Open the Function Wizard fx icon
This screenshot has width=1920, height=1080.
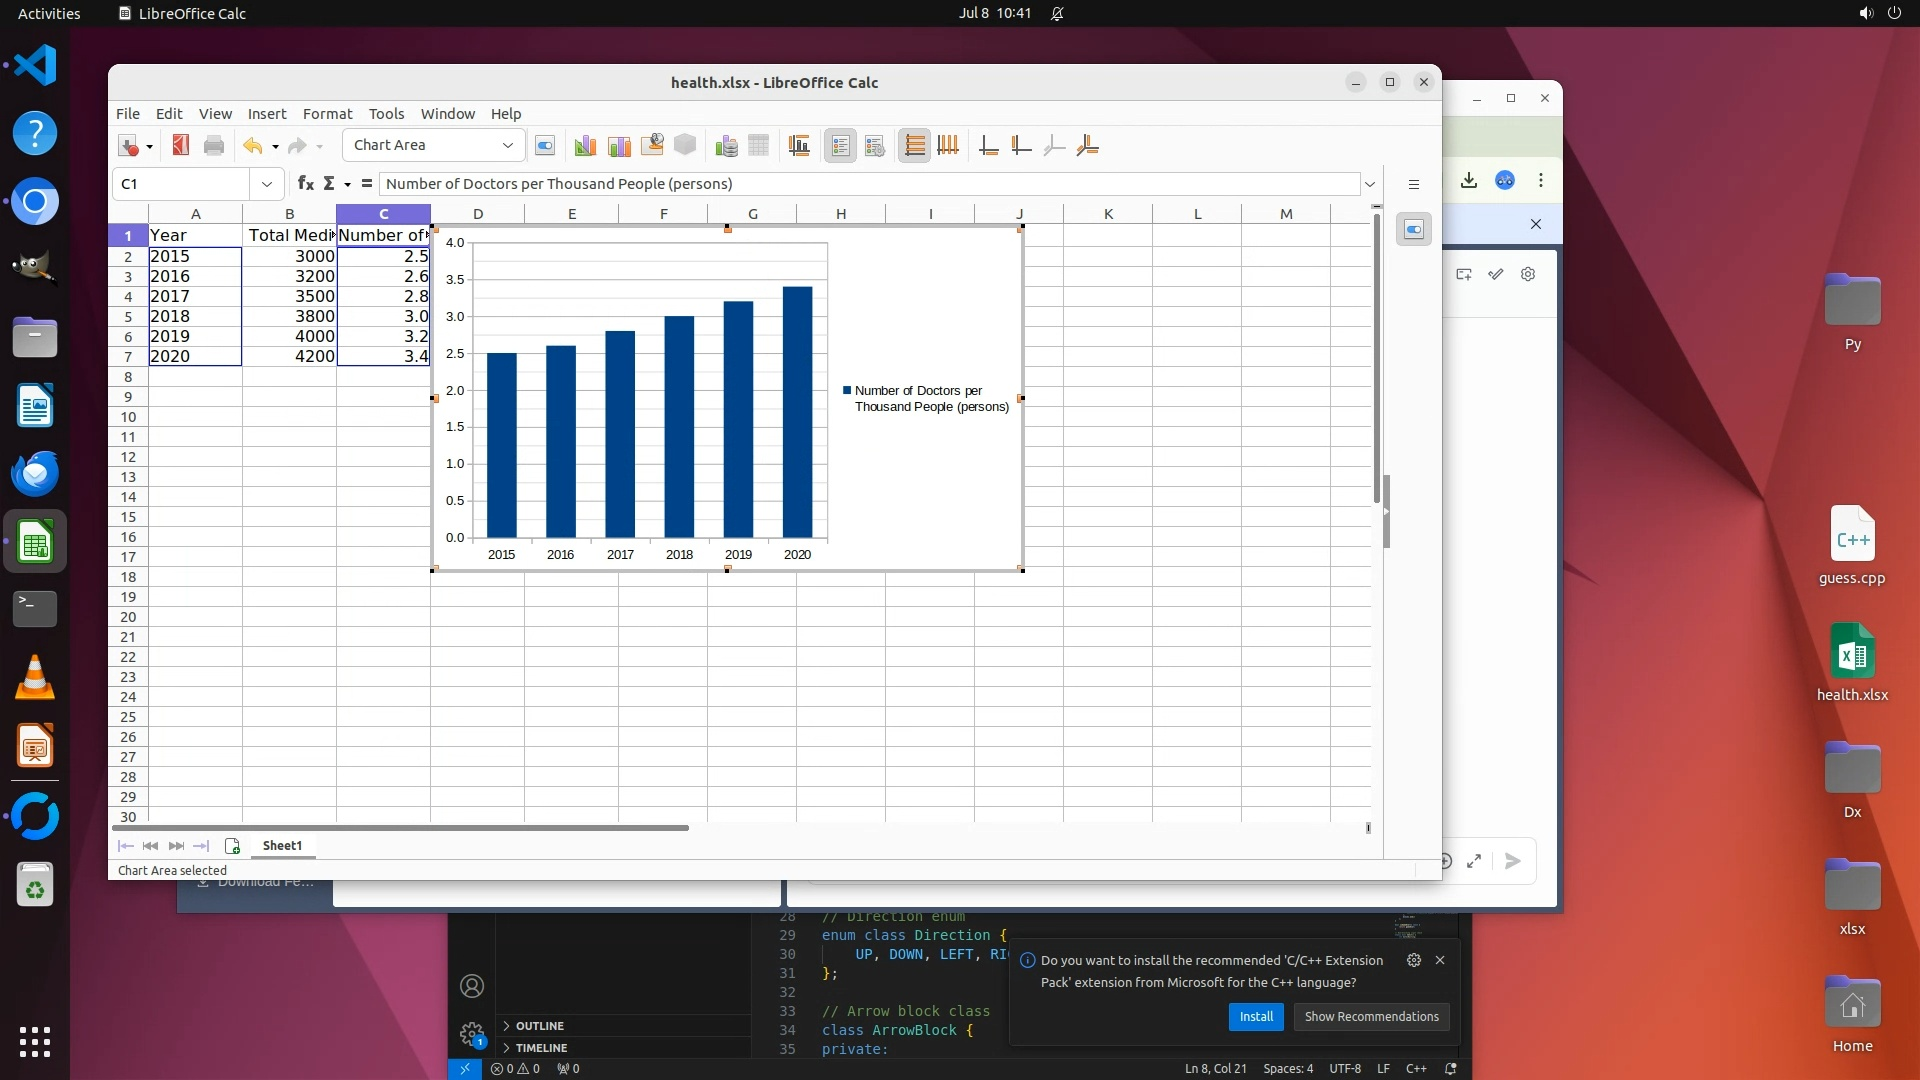(x=305, y=184)
